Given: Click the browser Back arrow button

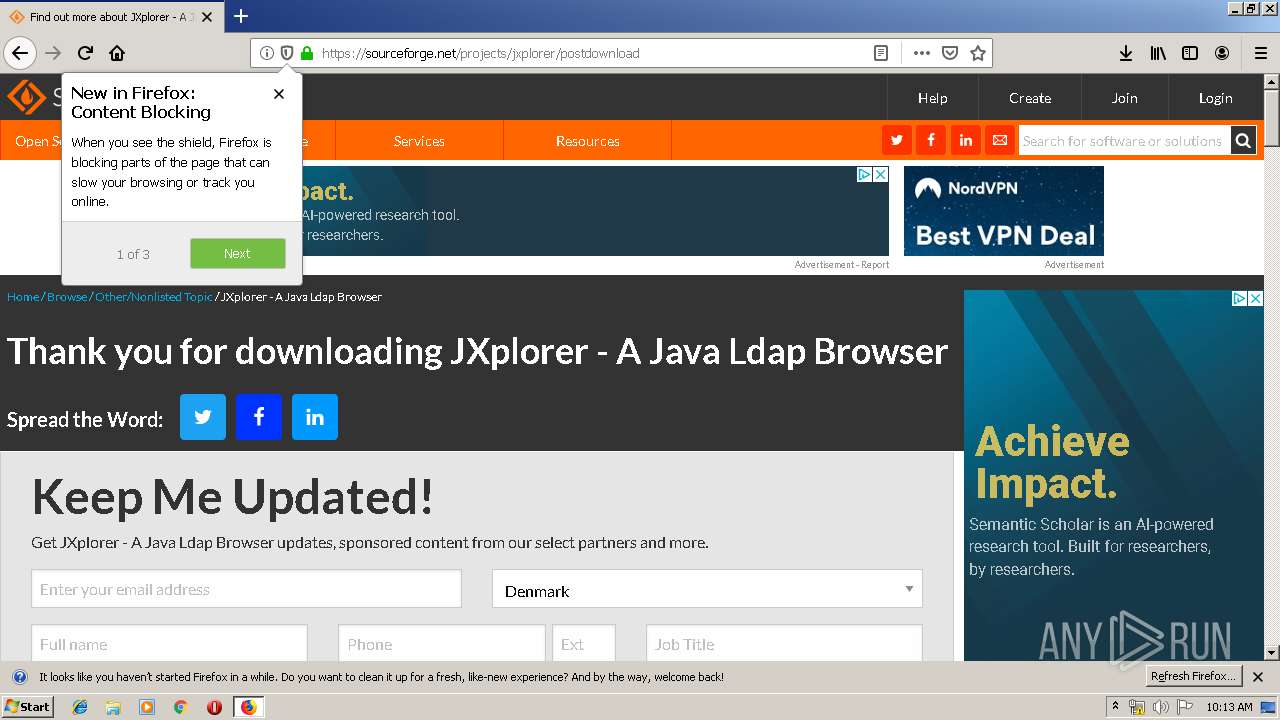Looking at the screenshot, I should pyautogui.click(x=20, y=53).
